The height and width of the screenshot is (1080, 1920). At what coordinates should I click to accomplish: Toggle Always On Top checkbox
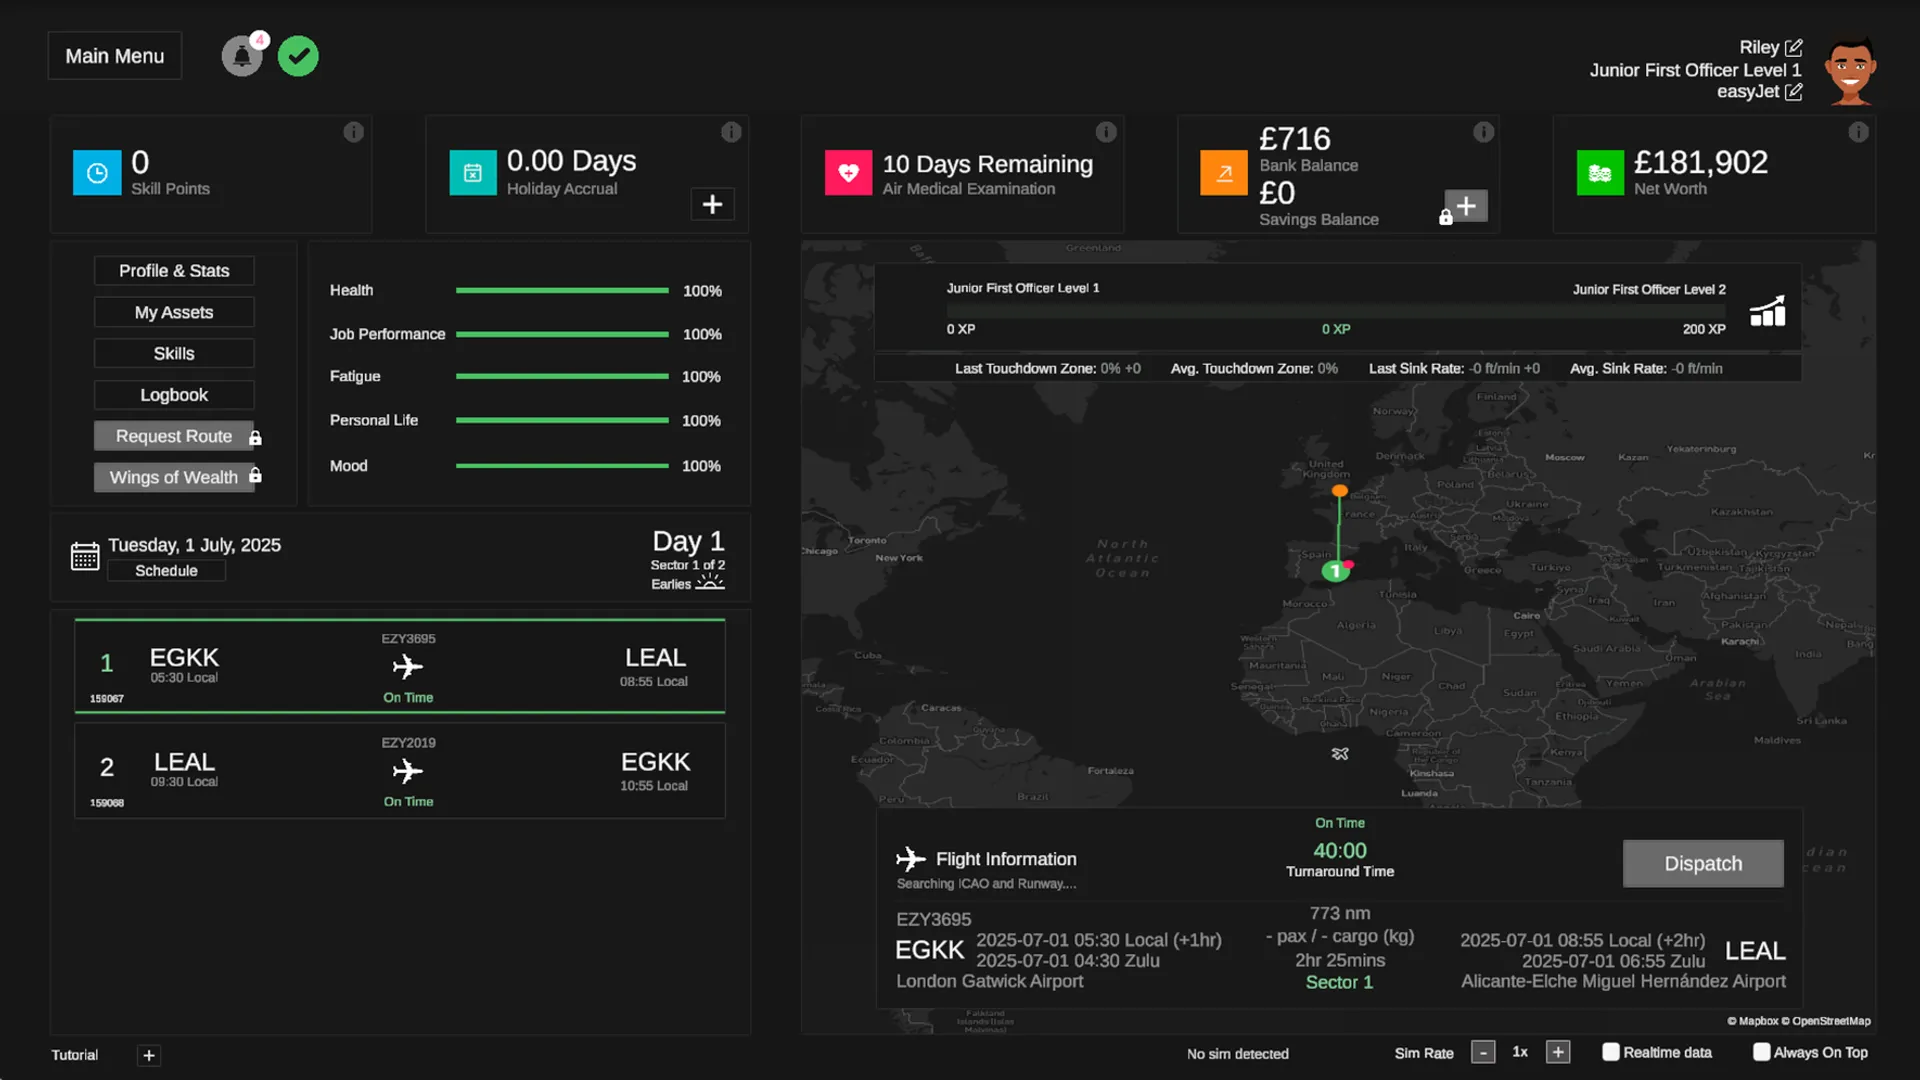pyautogui.click(x=1761, y=1052)
